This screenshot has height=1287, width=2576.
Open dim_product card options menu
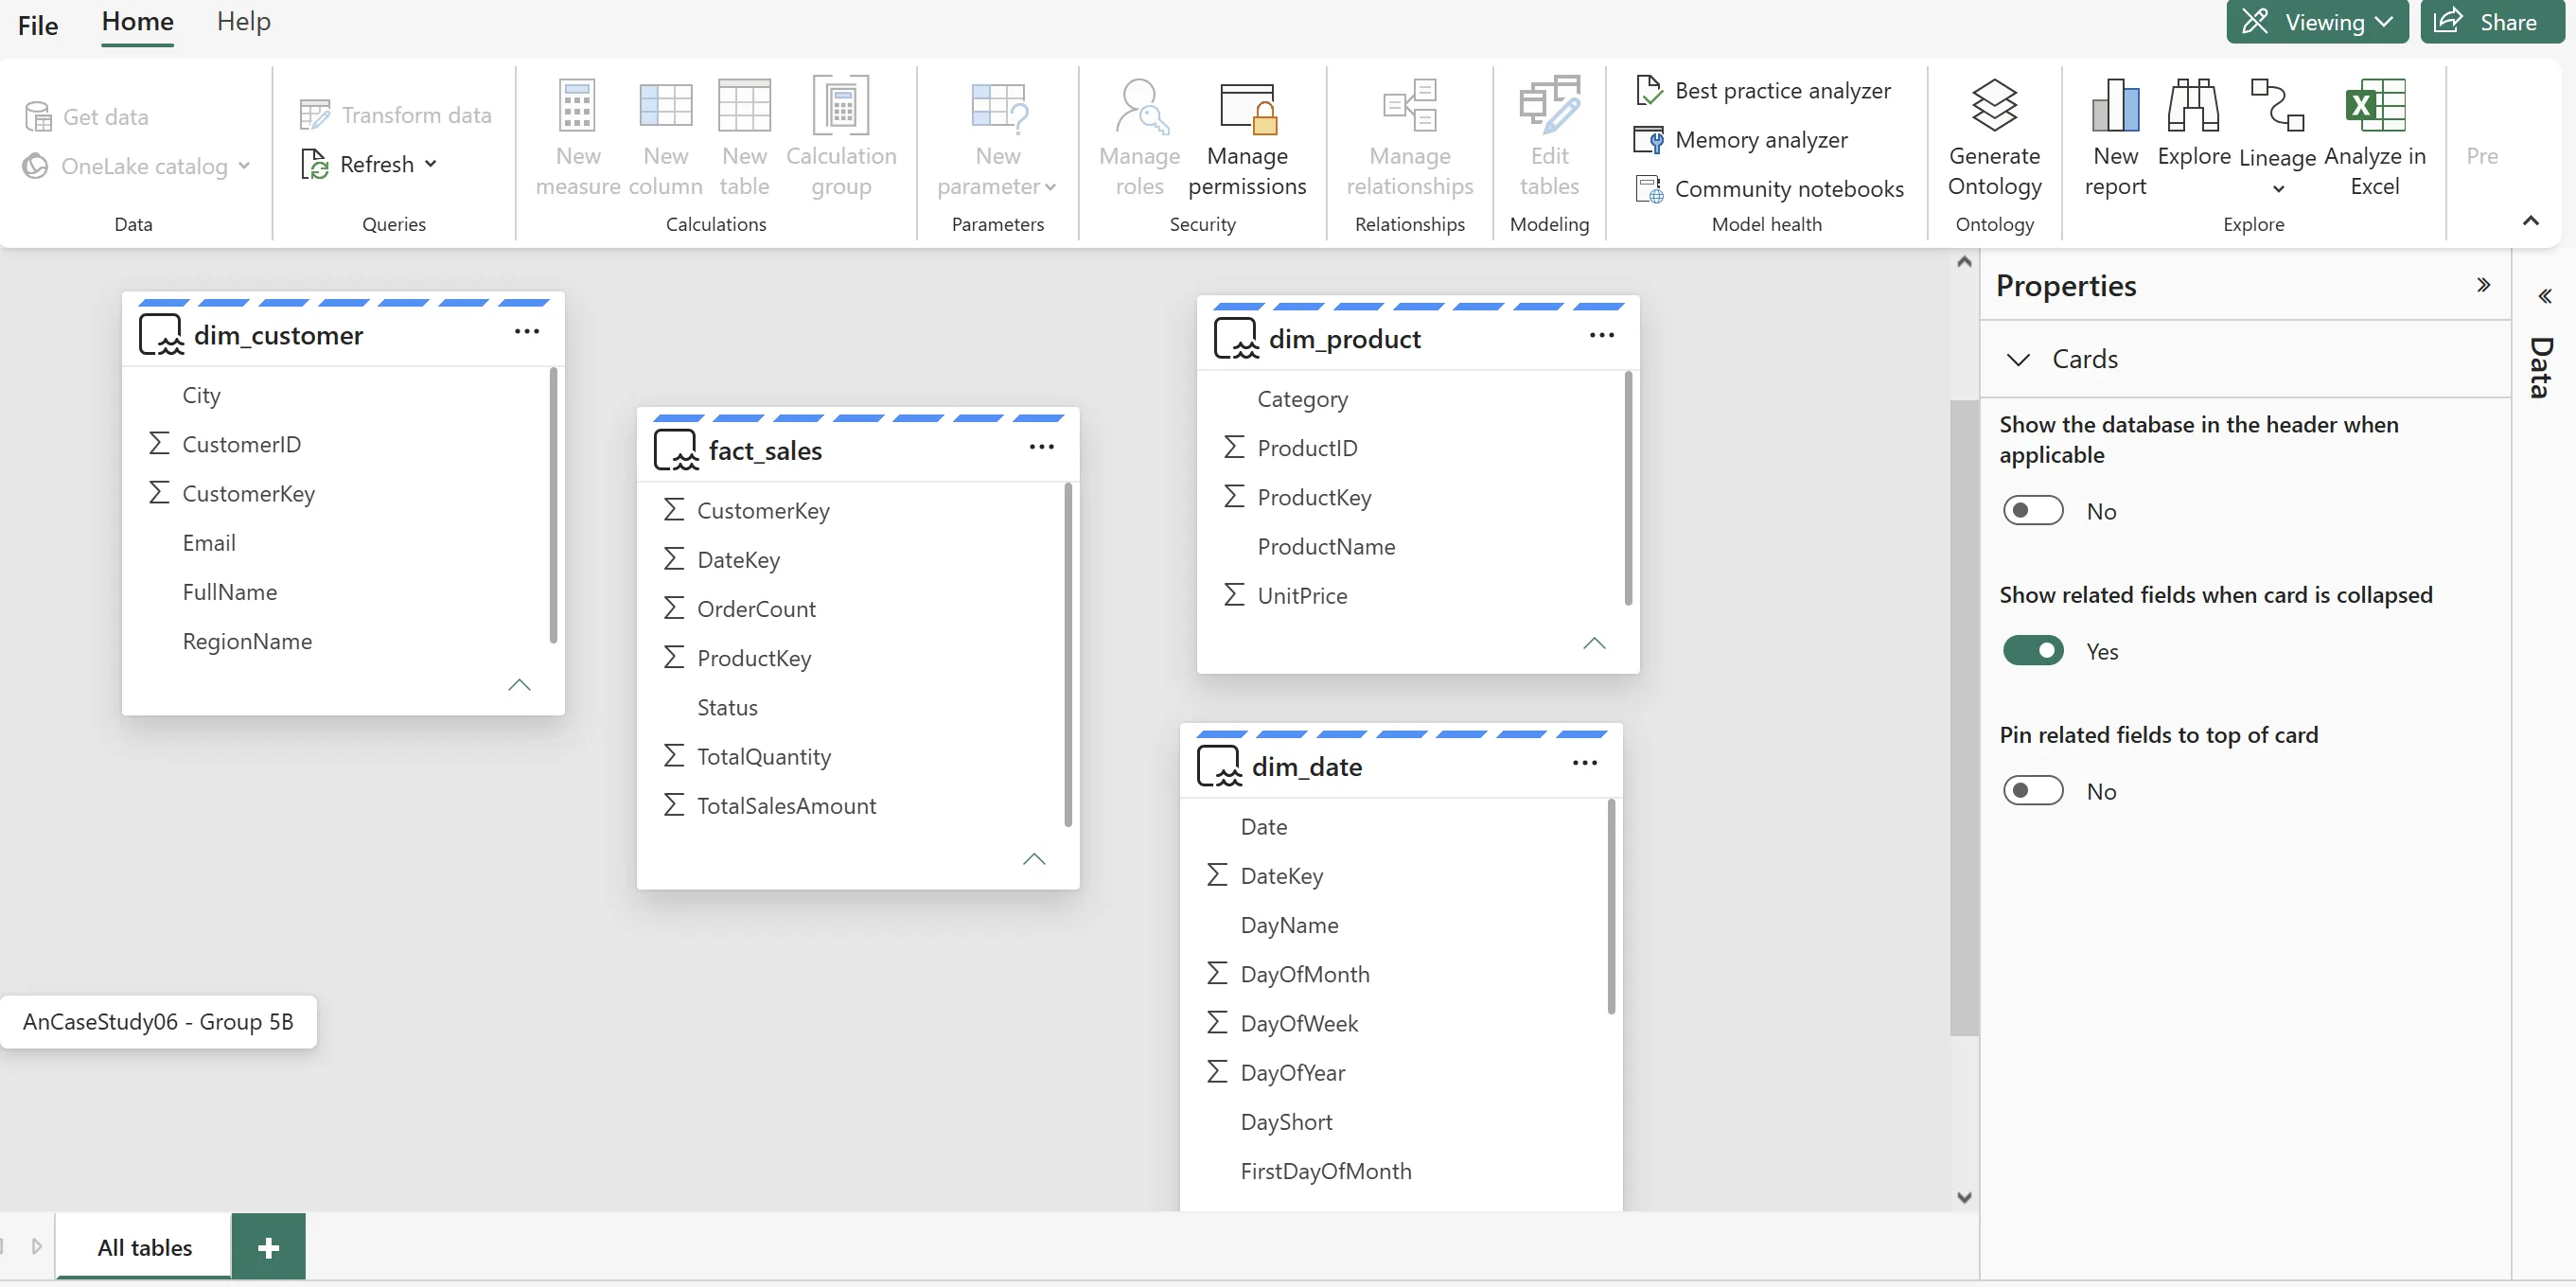click(x=1601, y=335)
